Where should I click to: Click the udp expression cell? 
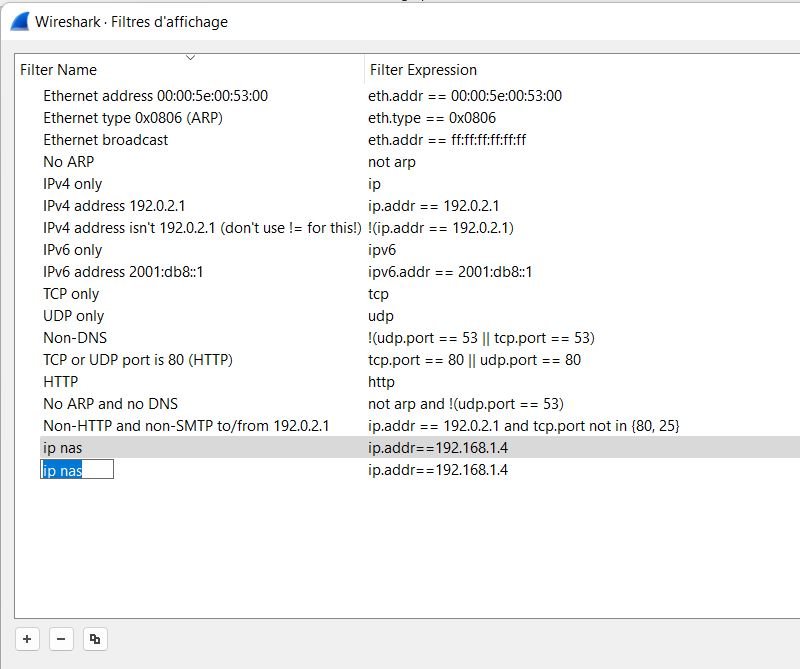381,316
